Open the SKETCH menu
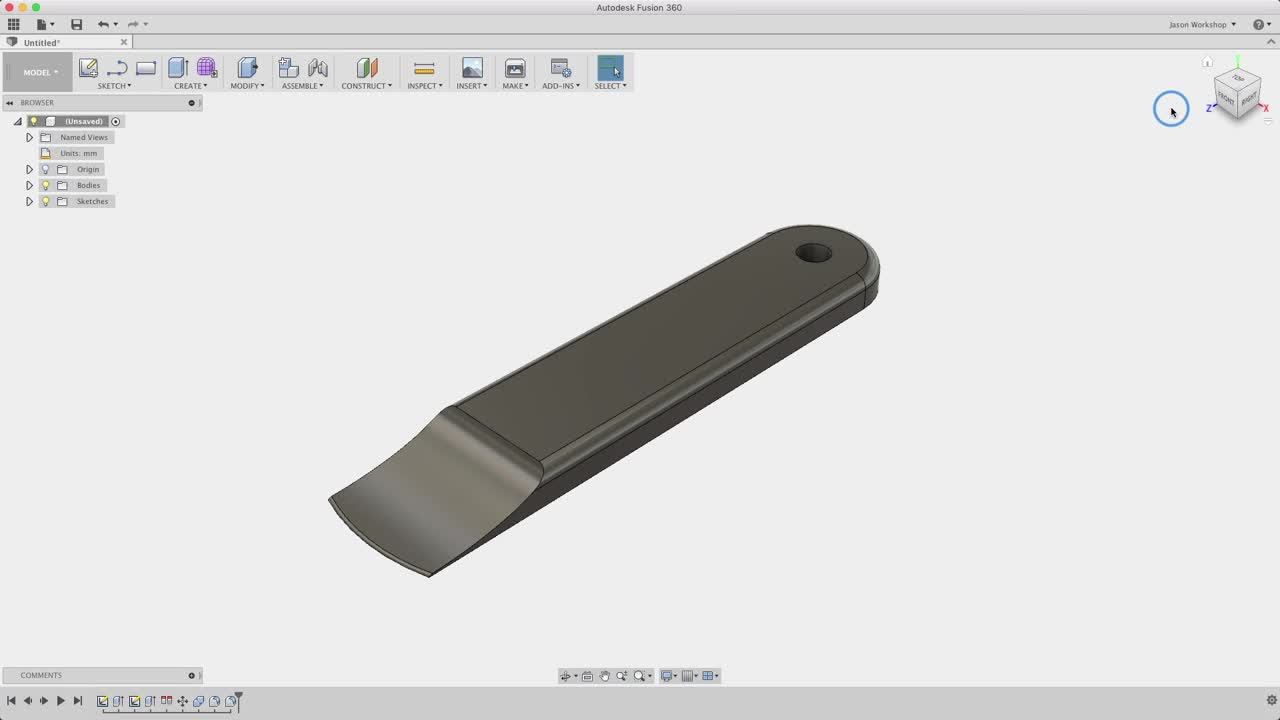Image resolution: width=1280 pixels, height=720 pixels. click(x=114, y=86)
